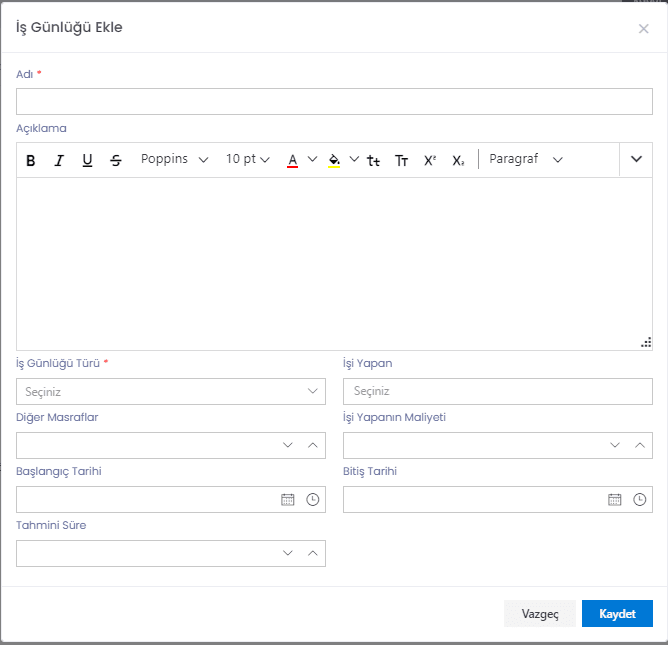This screenshot has width=668, height=645.
Task: Open time picker for Başlangıç Tarihi
Action: point(313,499)
